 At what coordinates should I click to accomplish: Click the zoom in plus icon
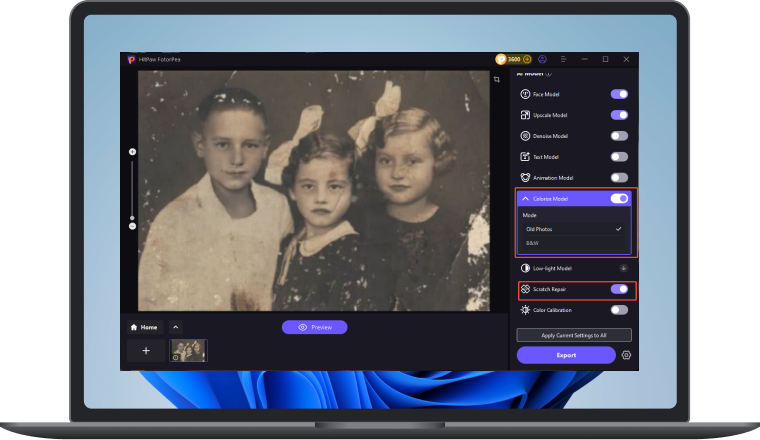coord(132,151)
